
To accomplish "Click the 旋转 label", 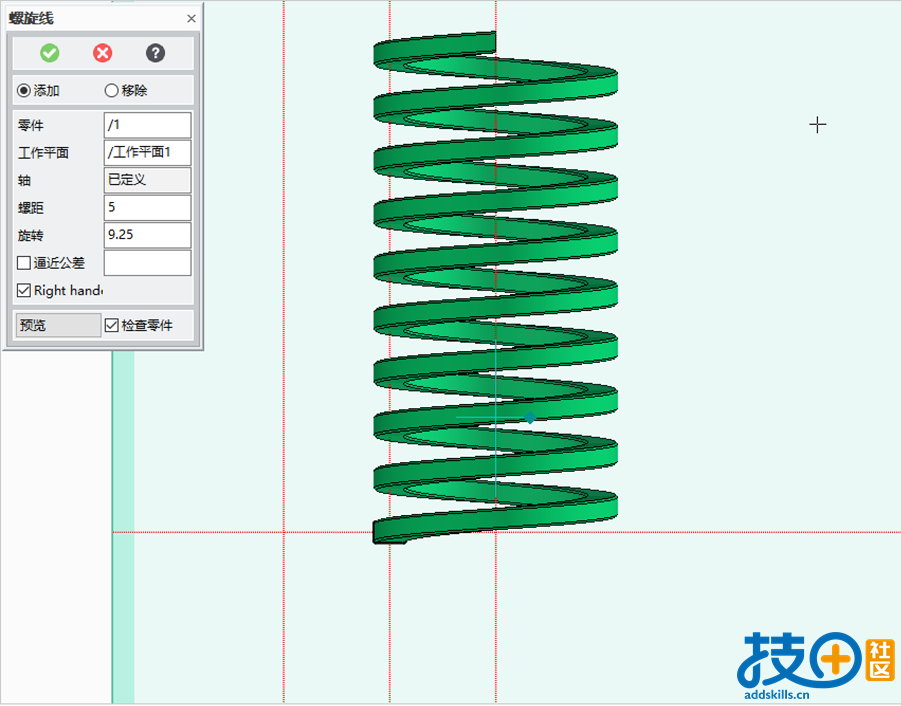I will click(31, 236).
